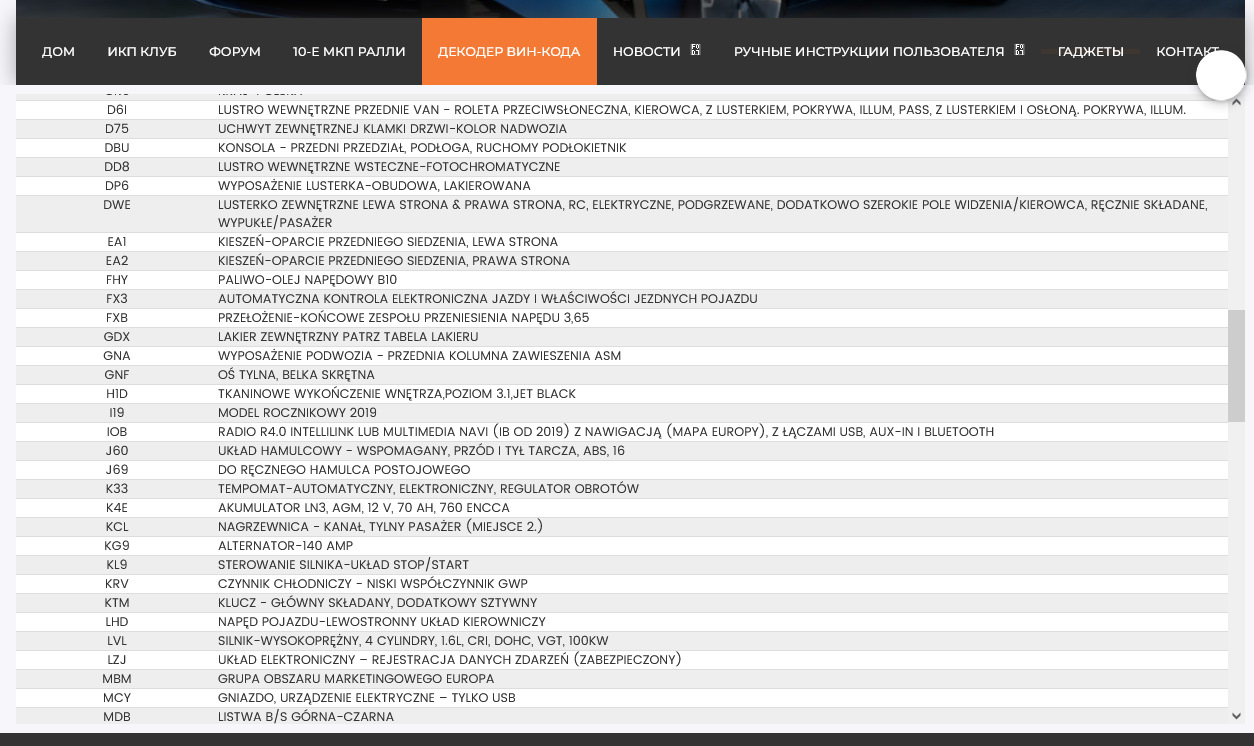This screenshot has width=1254, height=746.
Task: Click description PALIWO-OLEJ NAPĘDOWY B10
Action: tap(308, 280)
